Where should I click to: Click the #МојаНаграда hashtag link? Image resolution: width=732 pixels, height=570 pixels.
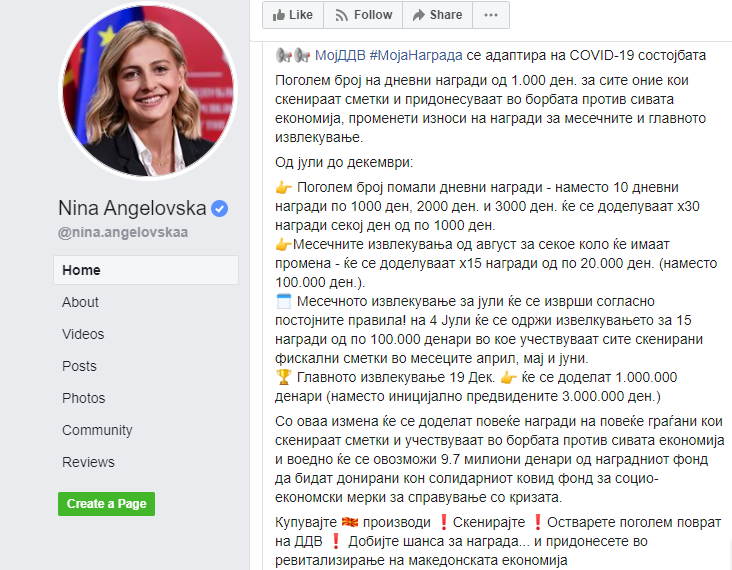pyautogui.click(x=415, y=55)
